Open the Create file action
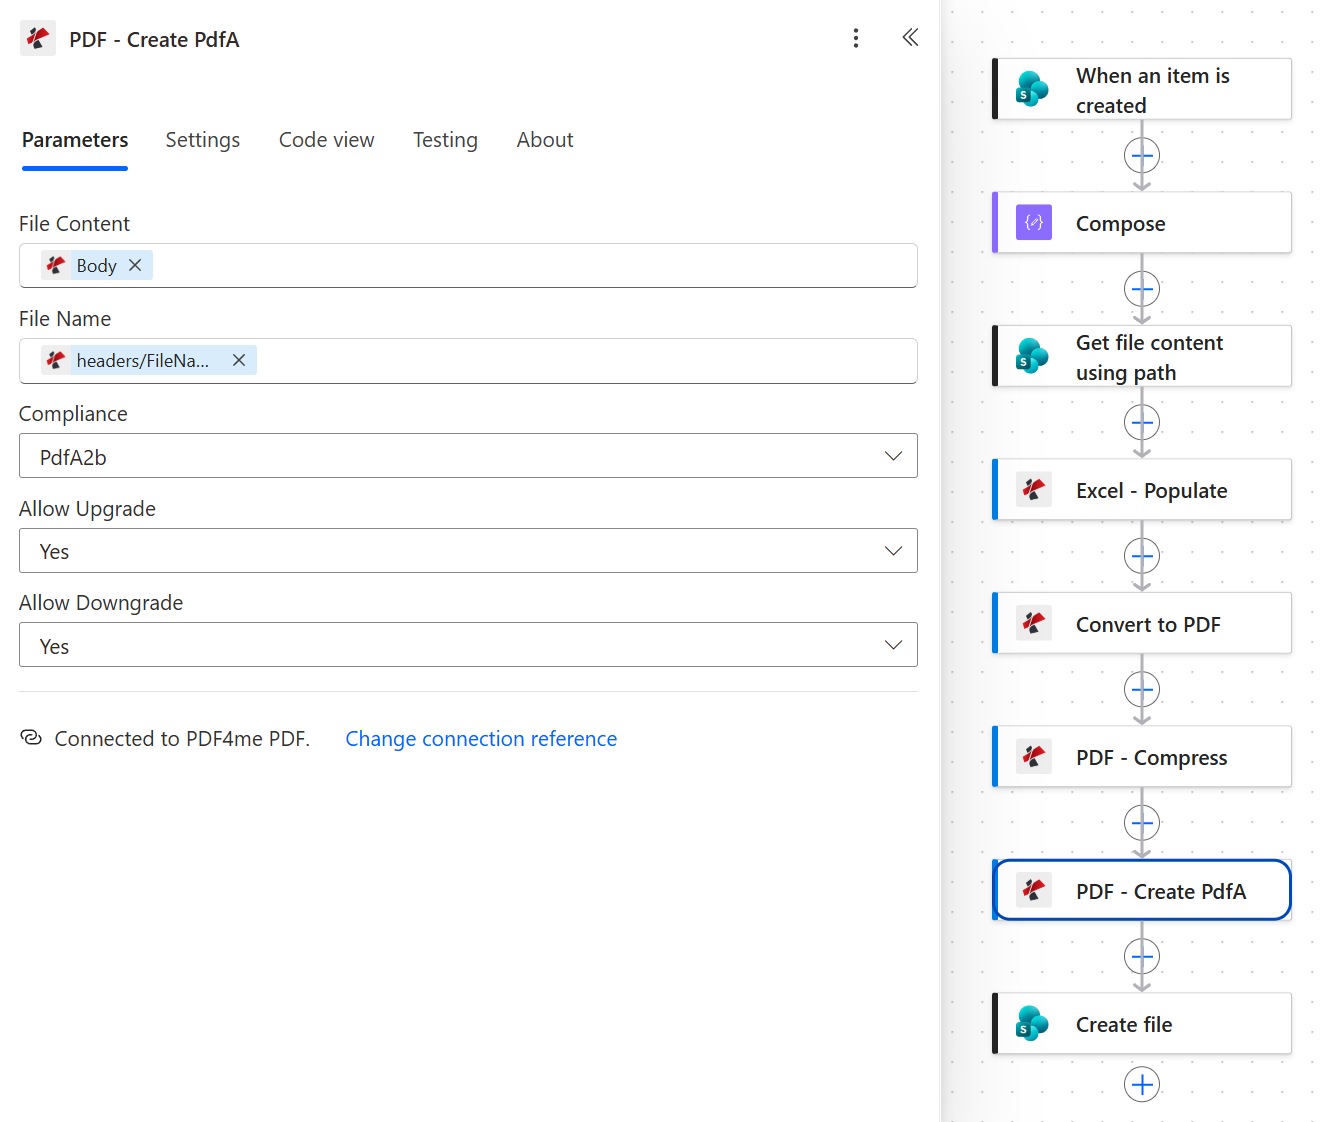 pos(1142,1024)
